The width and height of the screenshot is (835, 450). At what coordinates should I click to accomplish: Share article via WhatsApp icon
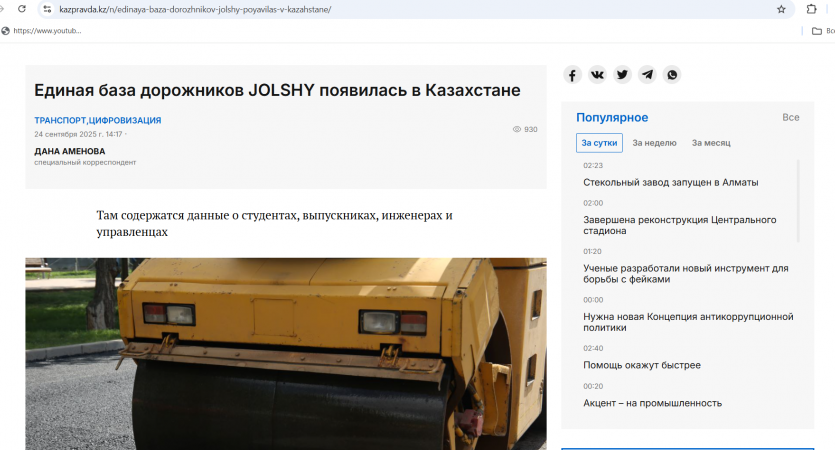click(672, 75)
